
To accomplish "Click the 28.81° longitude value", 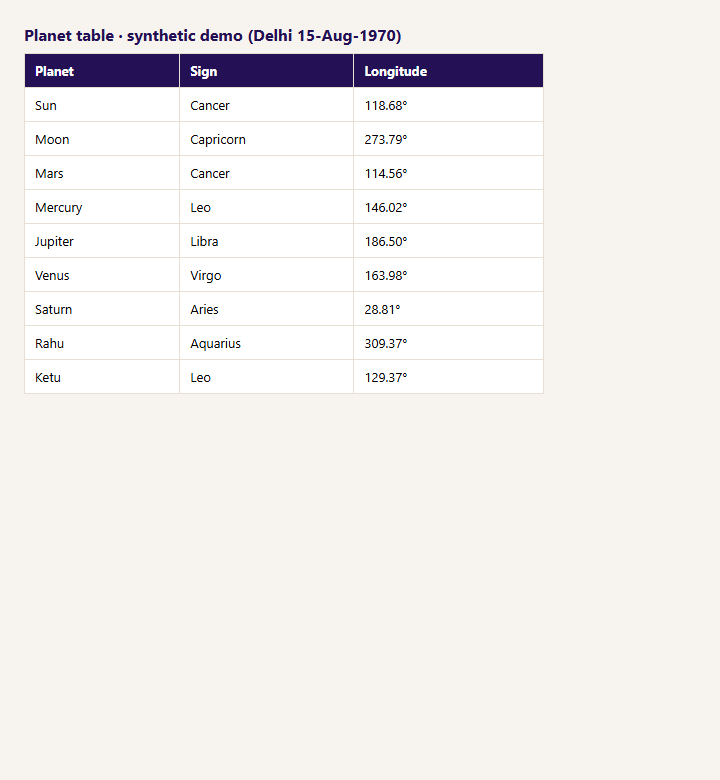I will pos(382,309).
